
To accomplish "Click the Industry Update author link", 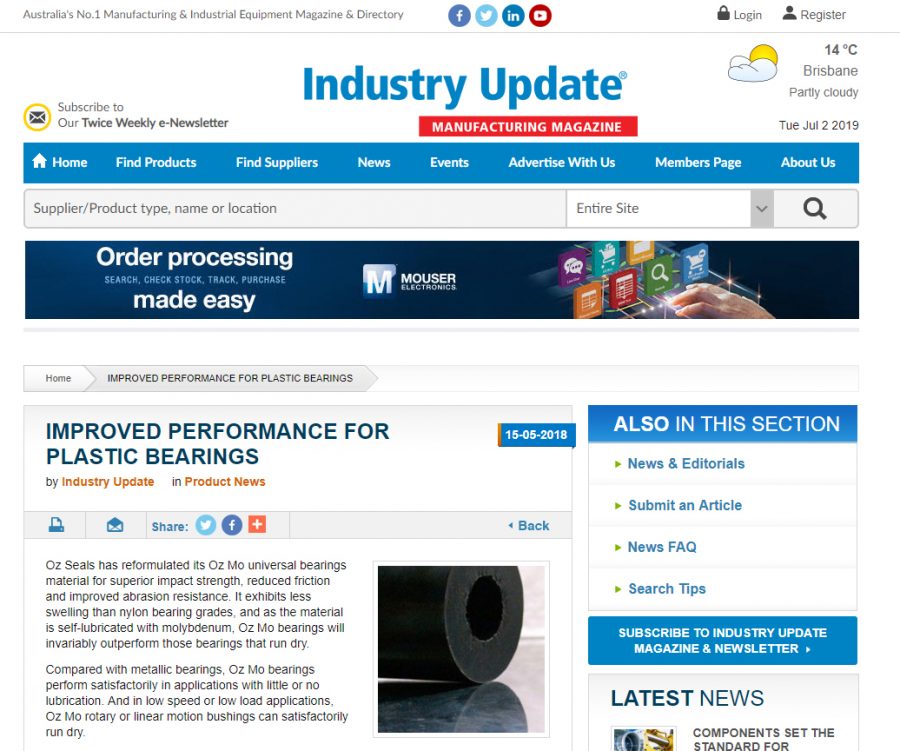I will [x=108, y=482].
